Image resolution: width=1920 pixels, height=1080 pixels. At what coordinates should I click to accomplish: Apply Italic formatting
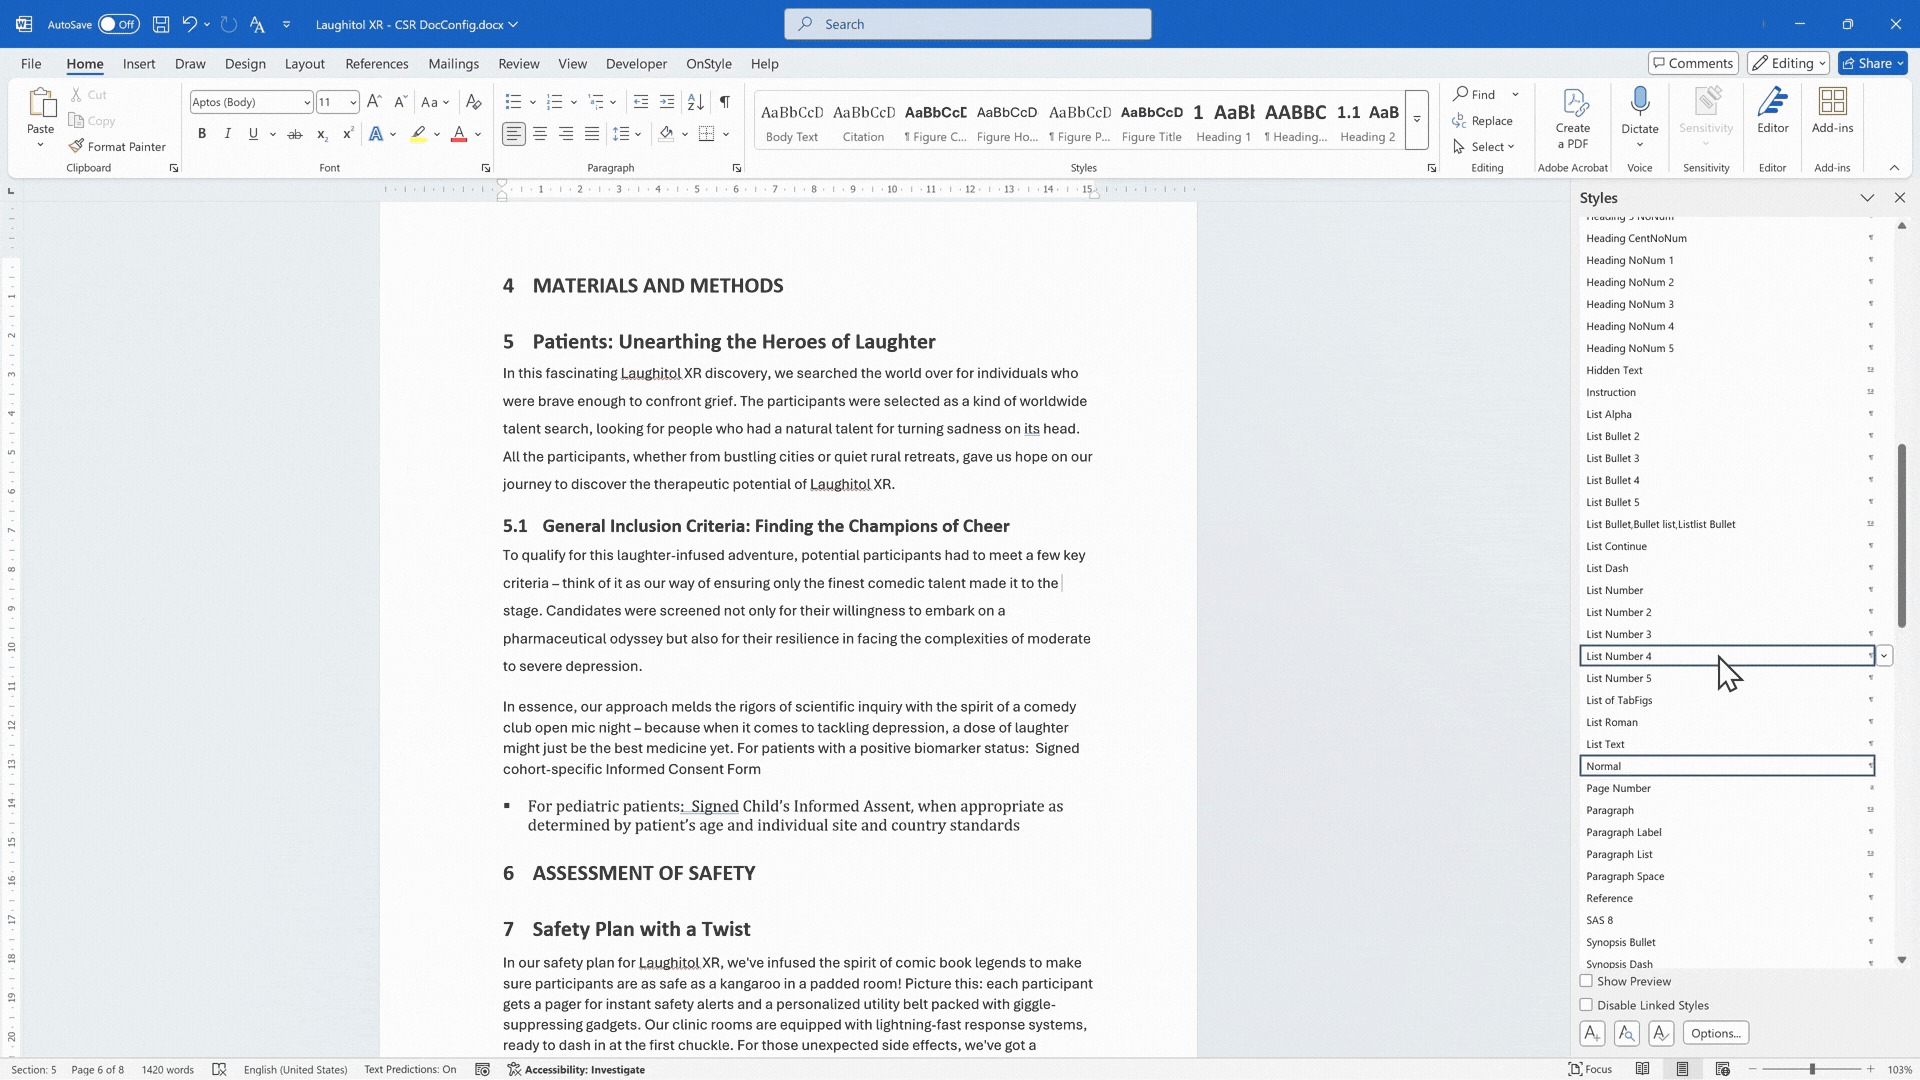tap(228, 134)
